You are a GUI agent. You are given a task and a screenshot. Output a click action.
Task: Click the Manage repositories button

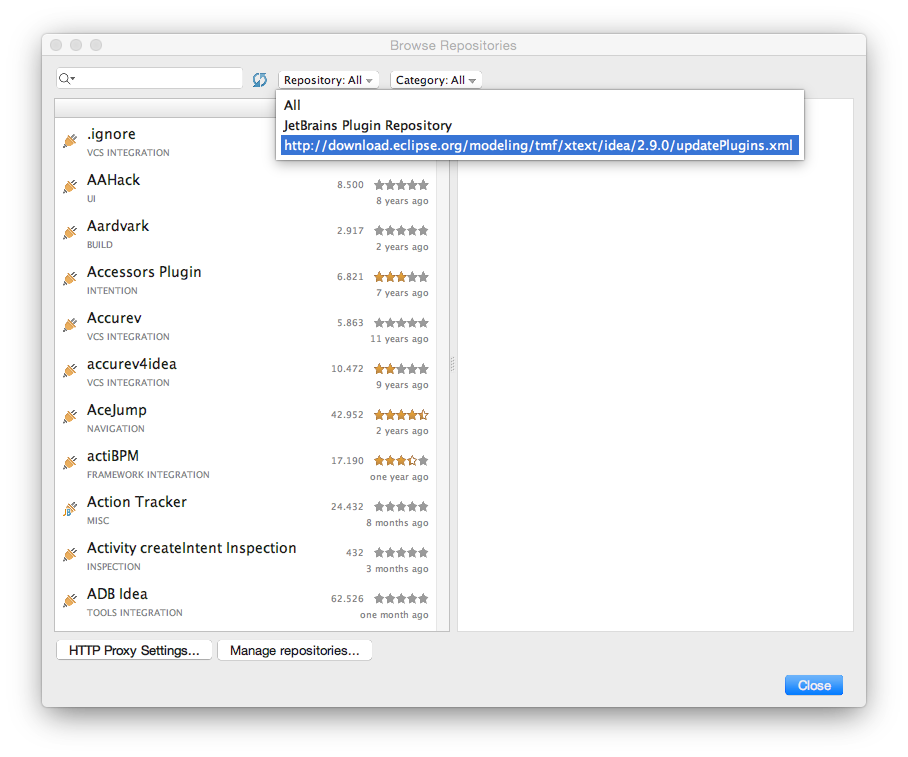294,649
